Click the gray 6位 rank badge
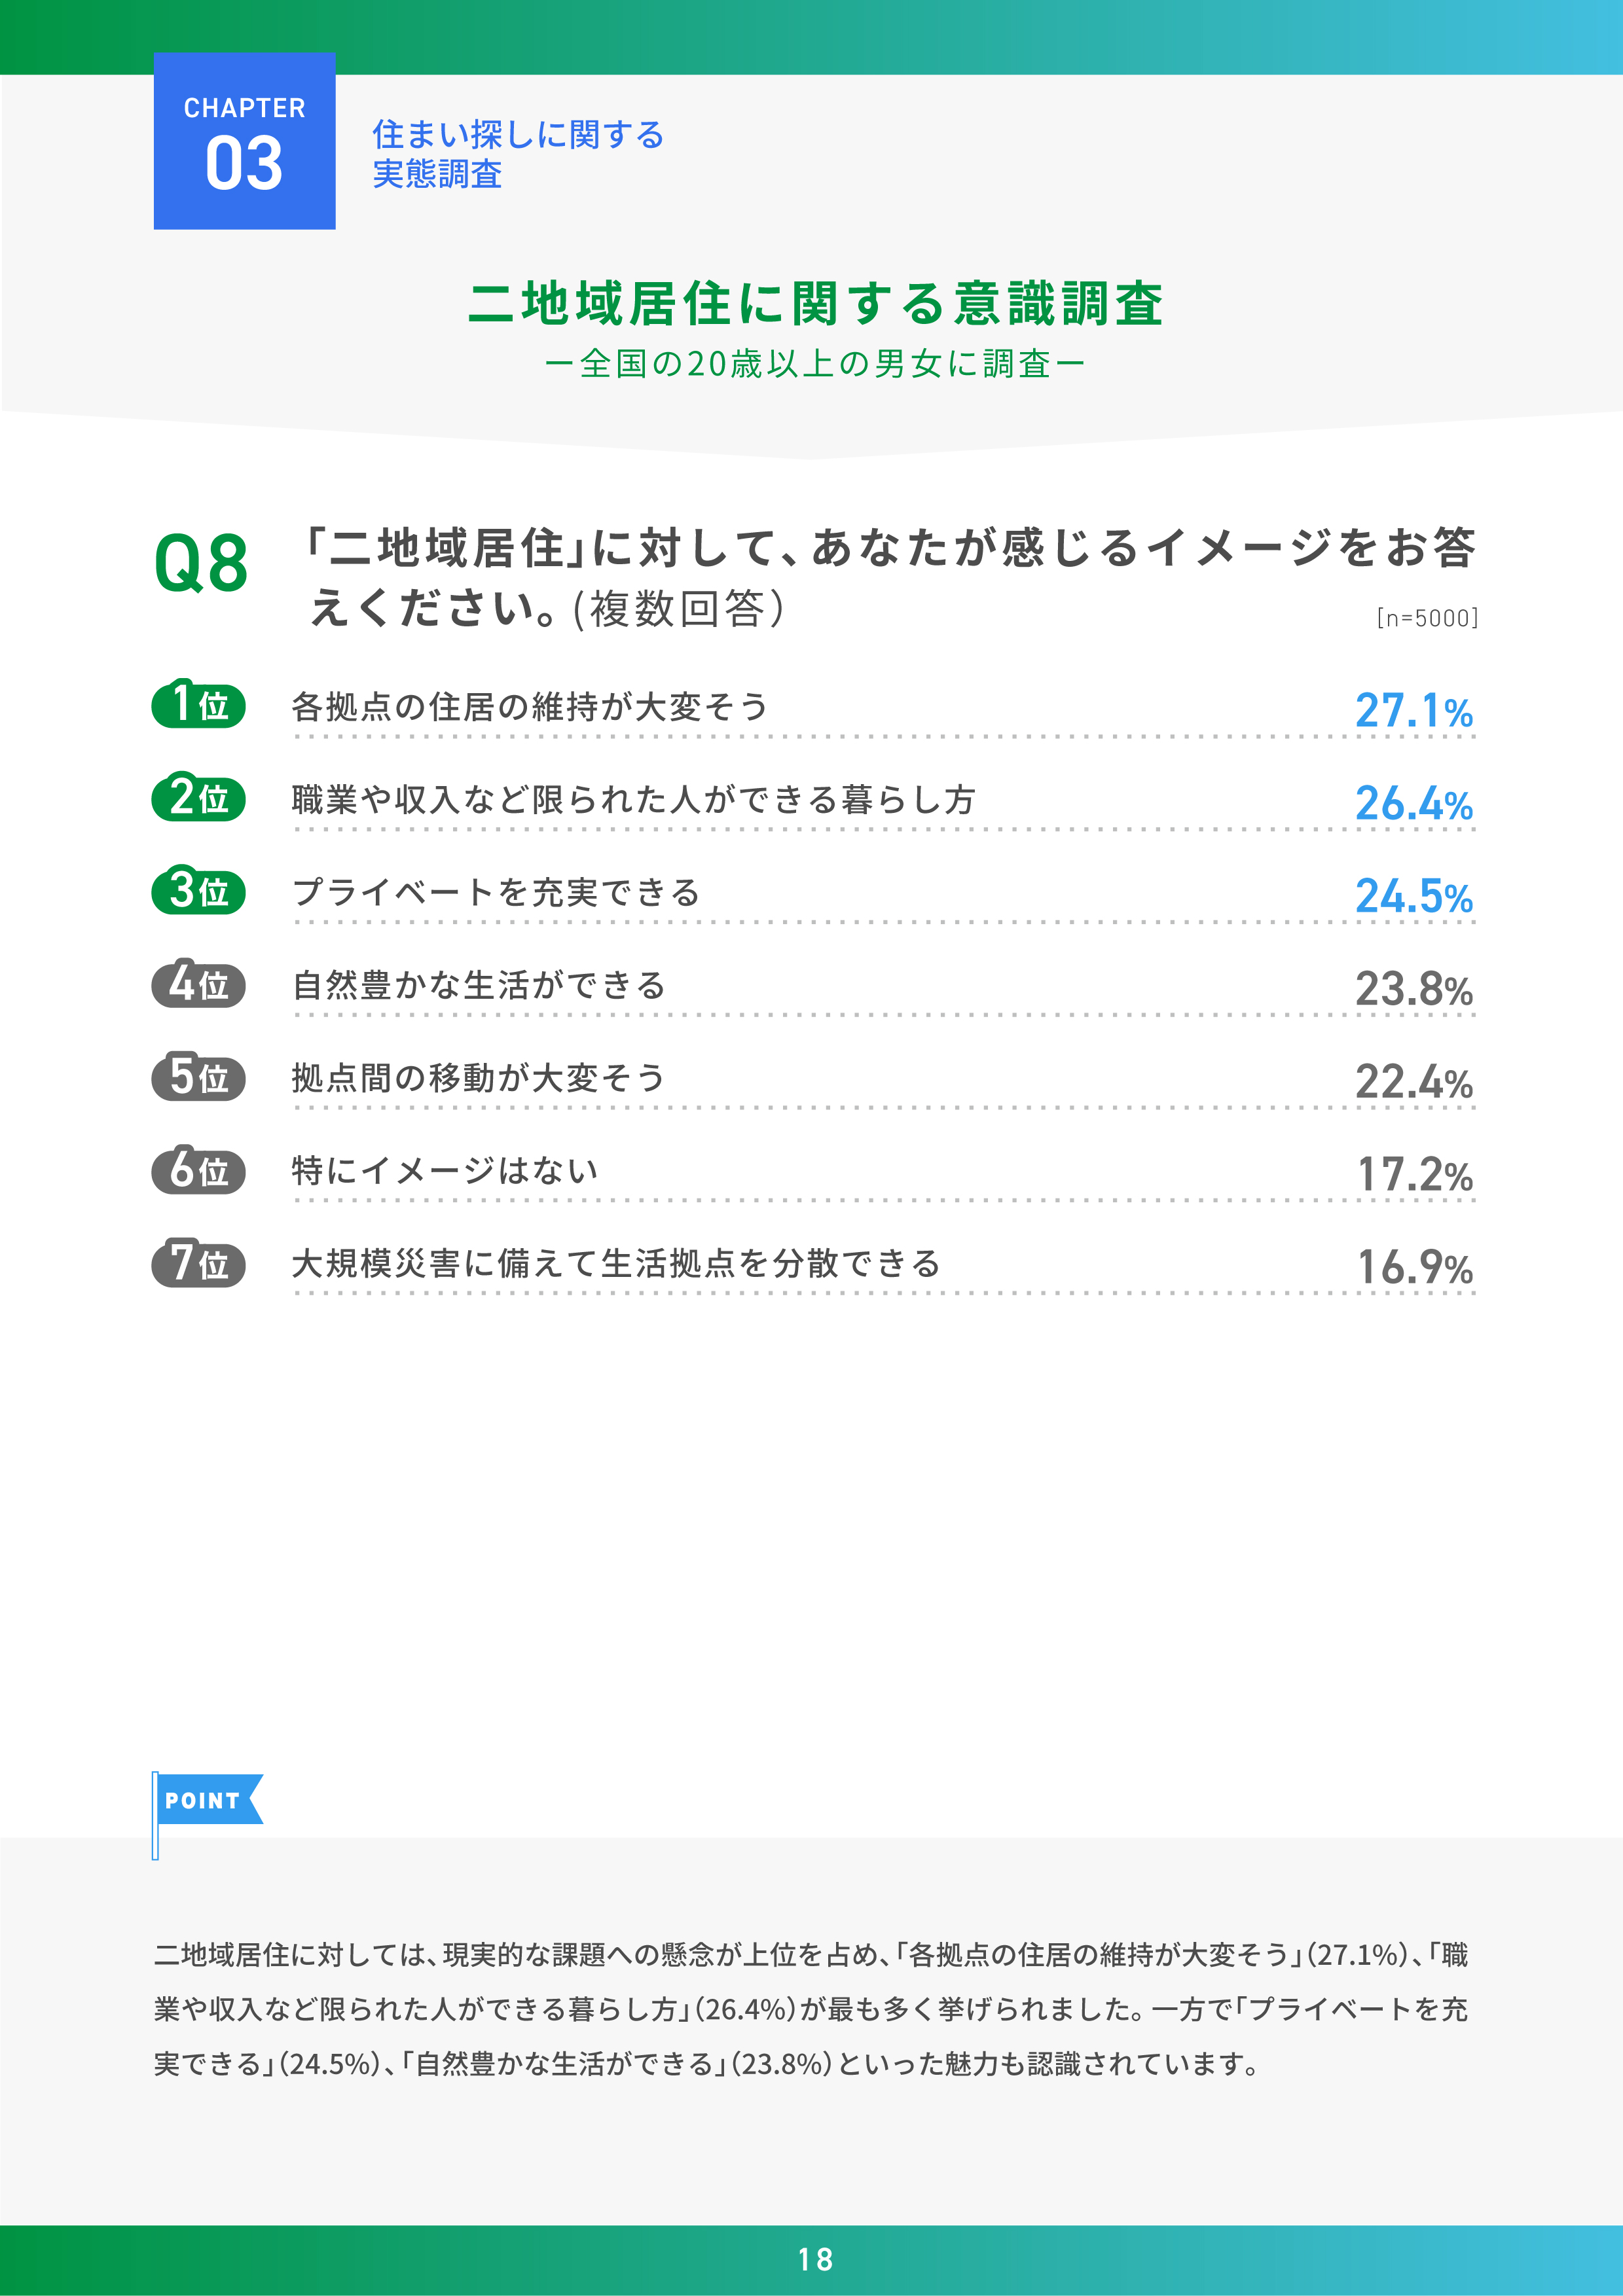The height and width of the screenshot is (2296, 1623). (198, 1171)
